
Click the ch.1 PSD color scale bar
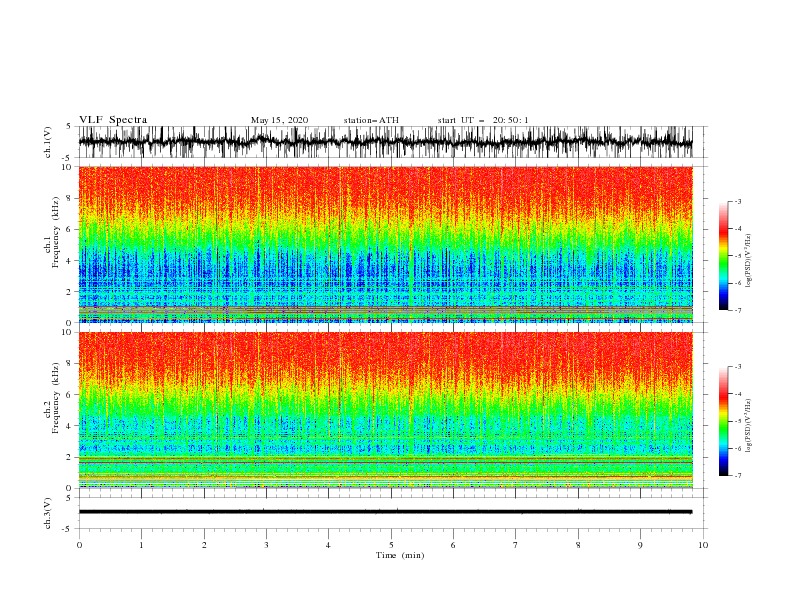coord(723,255)
